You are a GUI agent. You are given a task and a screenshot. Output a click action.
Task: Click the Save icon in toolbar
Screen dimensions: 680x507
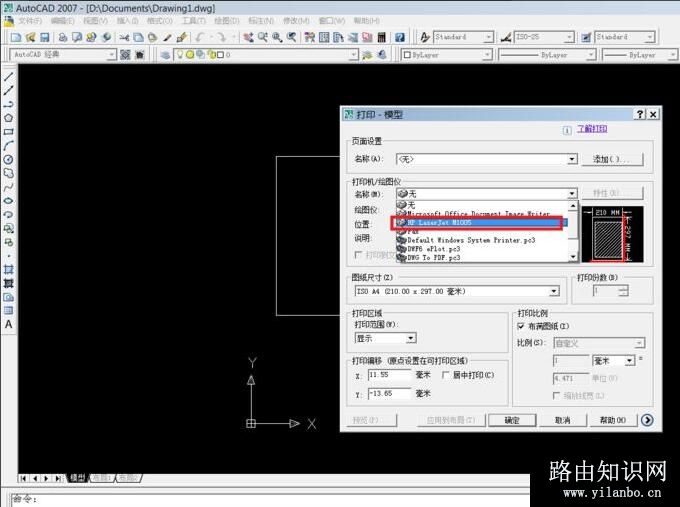click(x=45, y=37)
